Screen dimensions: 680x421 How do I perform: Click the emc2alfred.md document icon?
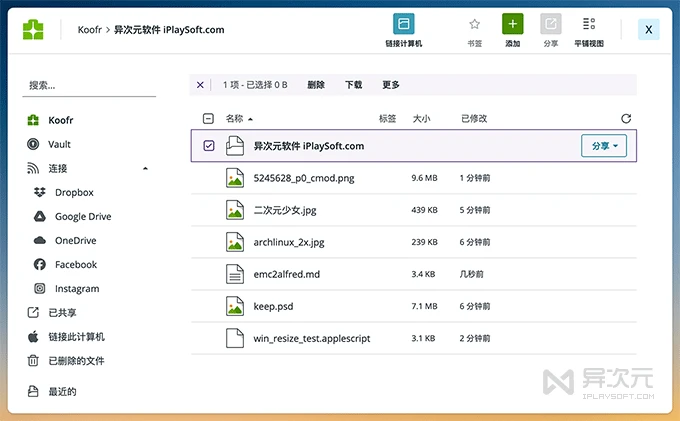pos(235,274)
